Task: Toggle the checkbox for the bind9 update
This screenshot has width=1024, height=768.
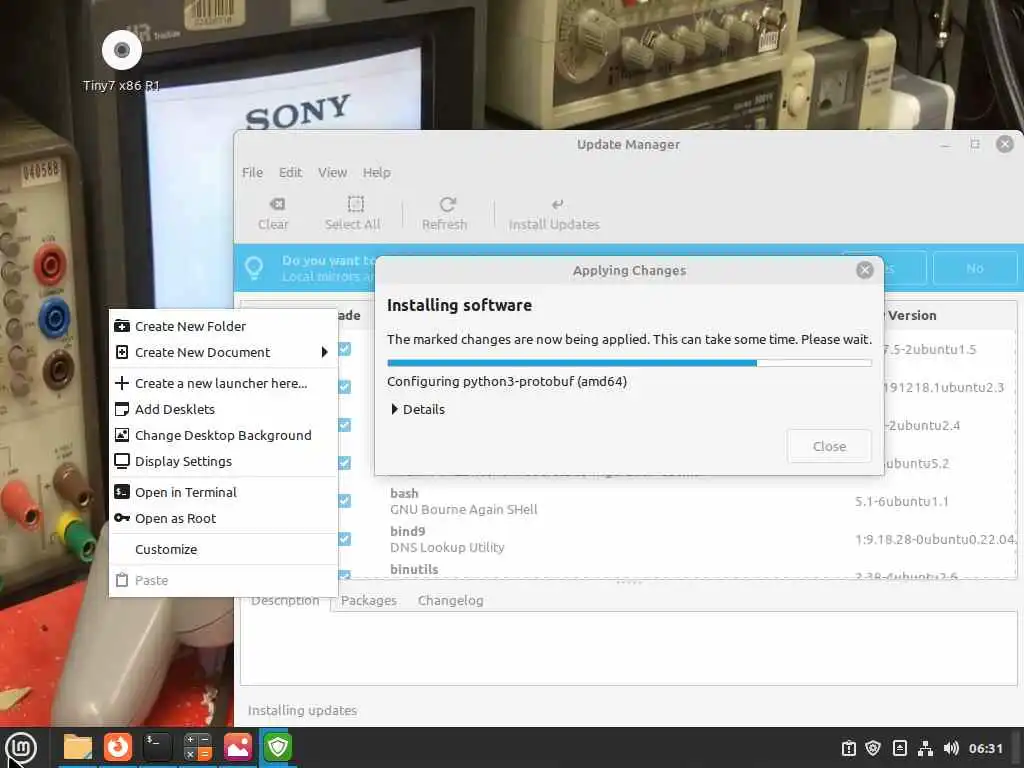Action: click(345, 539)
